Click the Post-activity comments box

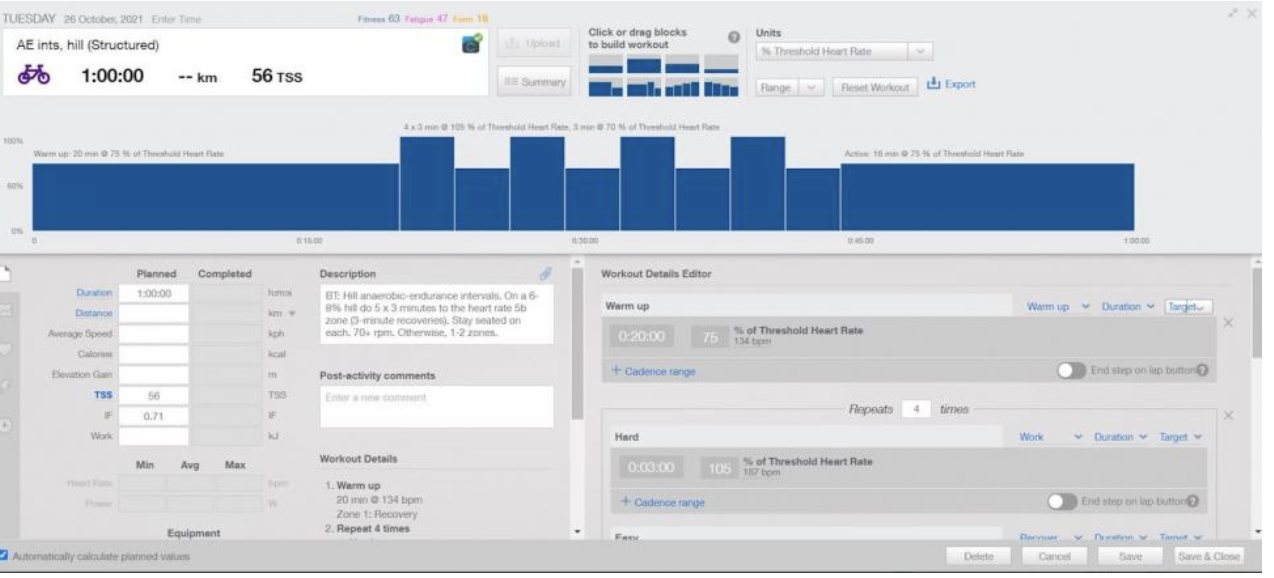[436, 406]
